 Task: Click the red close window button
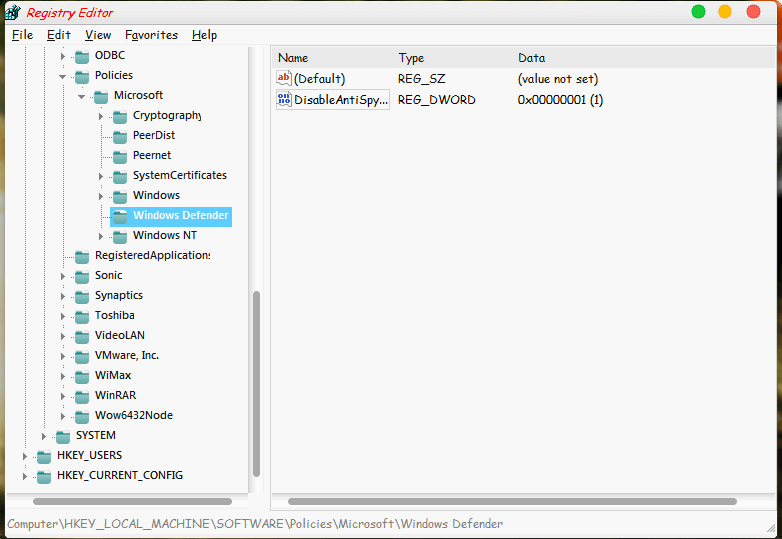[753, 11]
